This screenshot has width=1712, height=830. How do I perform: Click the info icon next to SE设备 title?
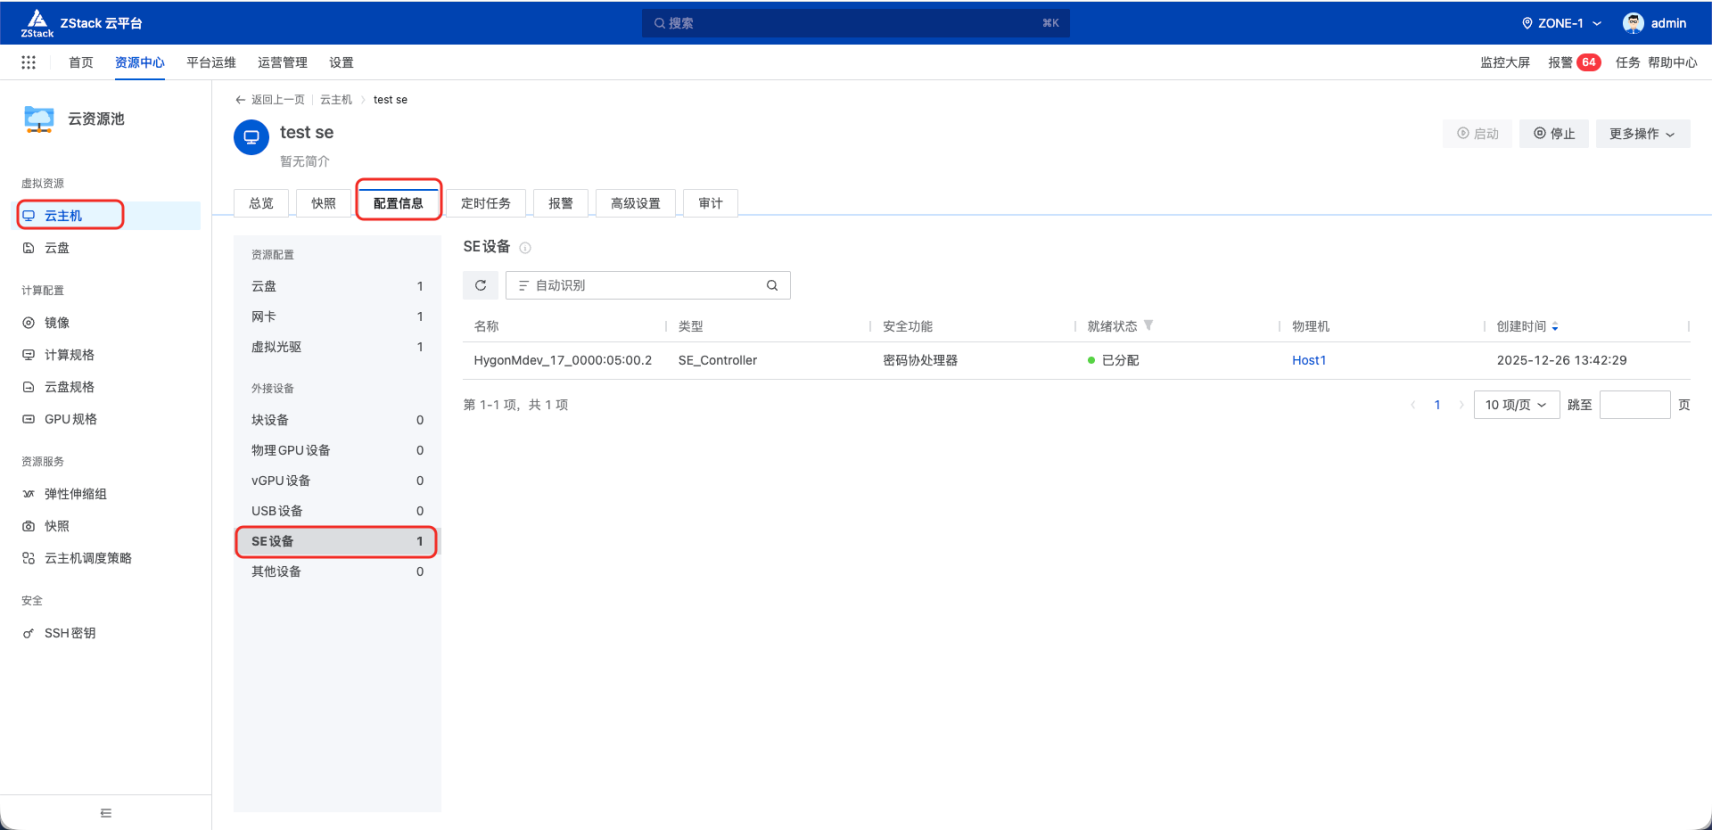click(x=525, y=248)
